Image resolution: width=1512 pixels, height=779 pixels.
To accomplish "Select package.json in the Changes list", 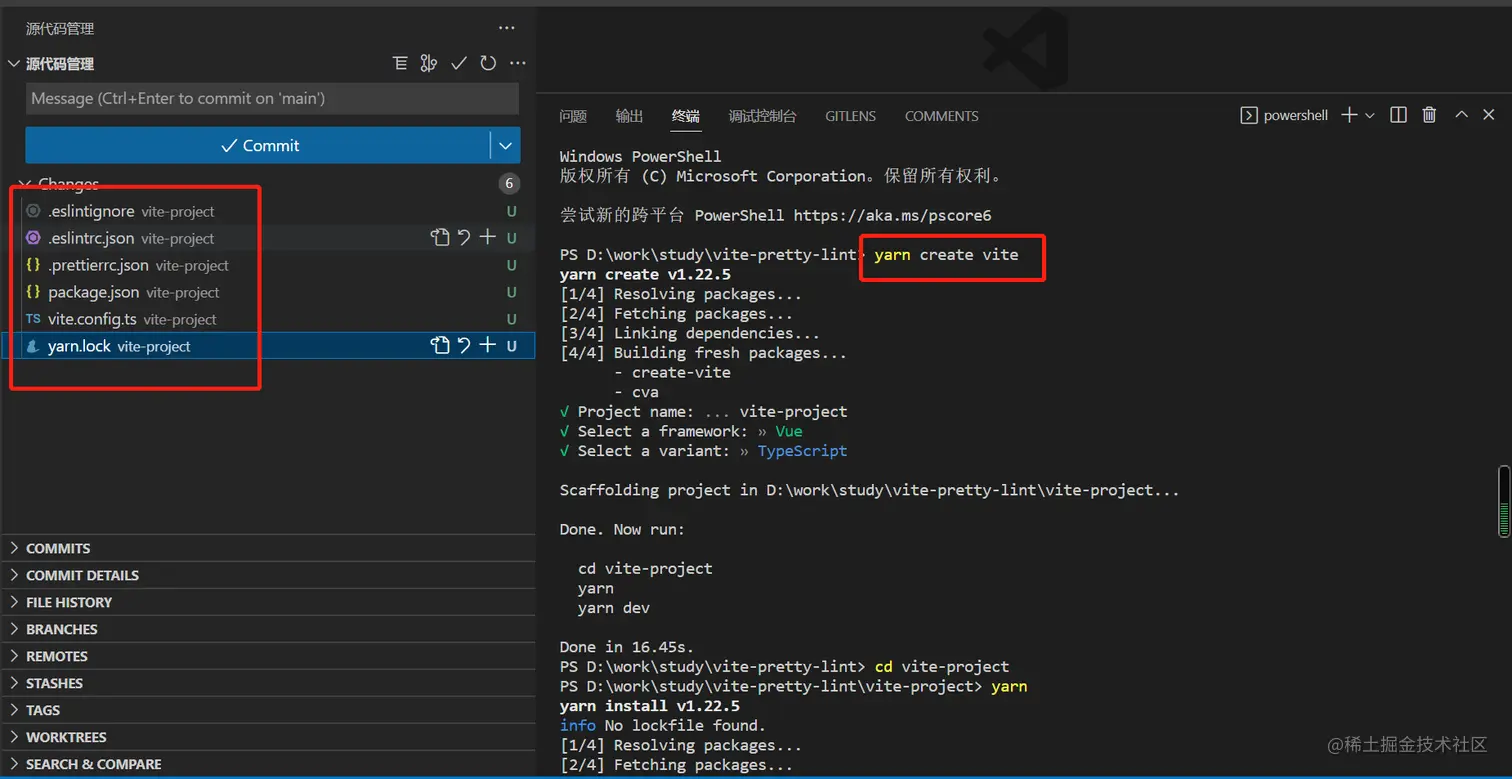I will (268, 292).
